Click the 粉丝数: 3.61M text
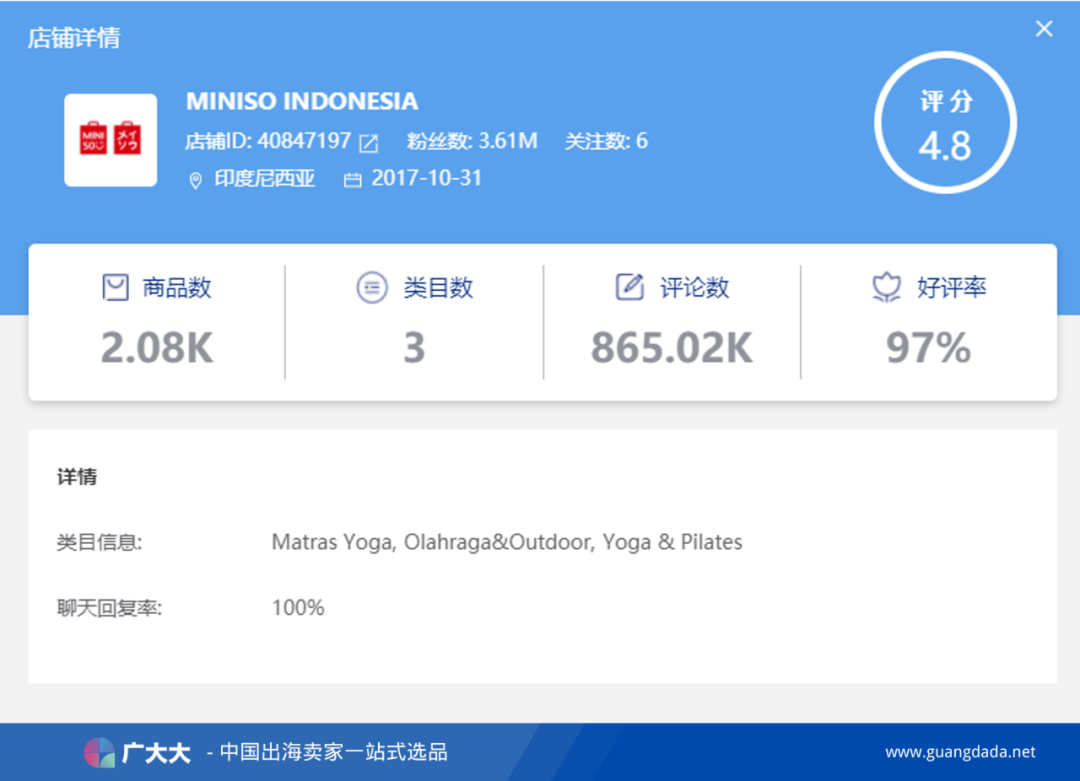 [x=472, y=141]
